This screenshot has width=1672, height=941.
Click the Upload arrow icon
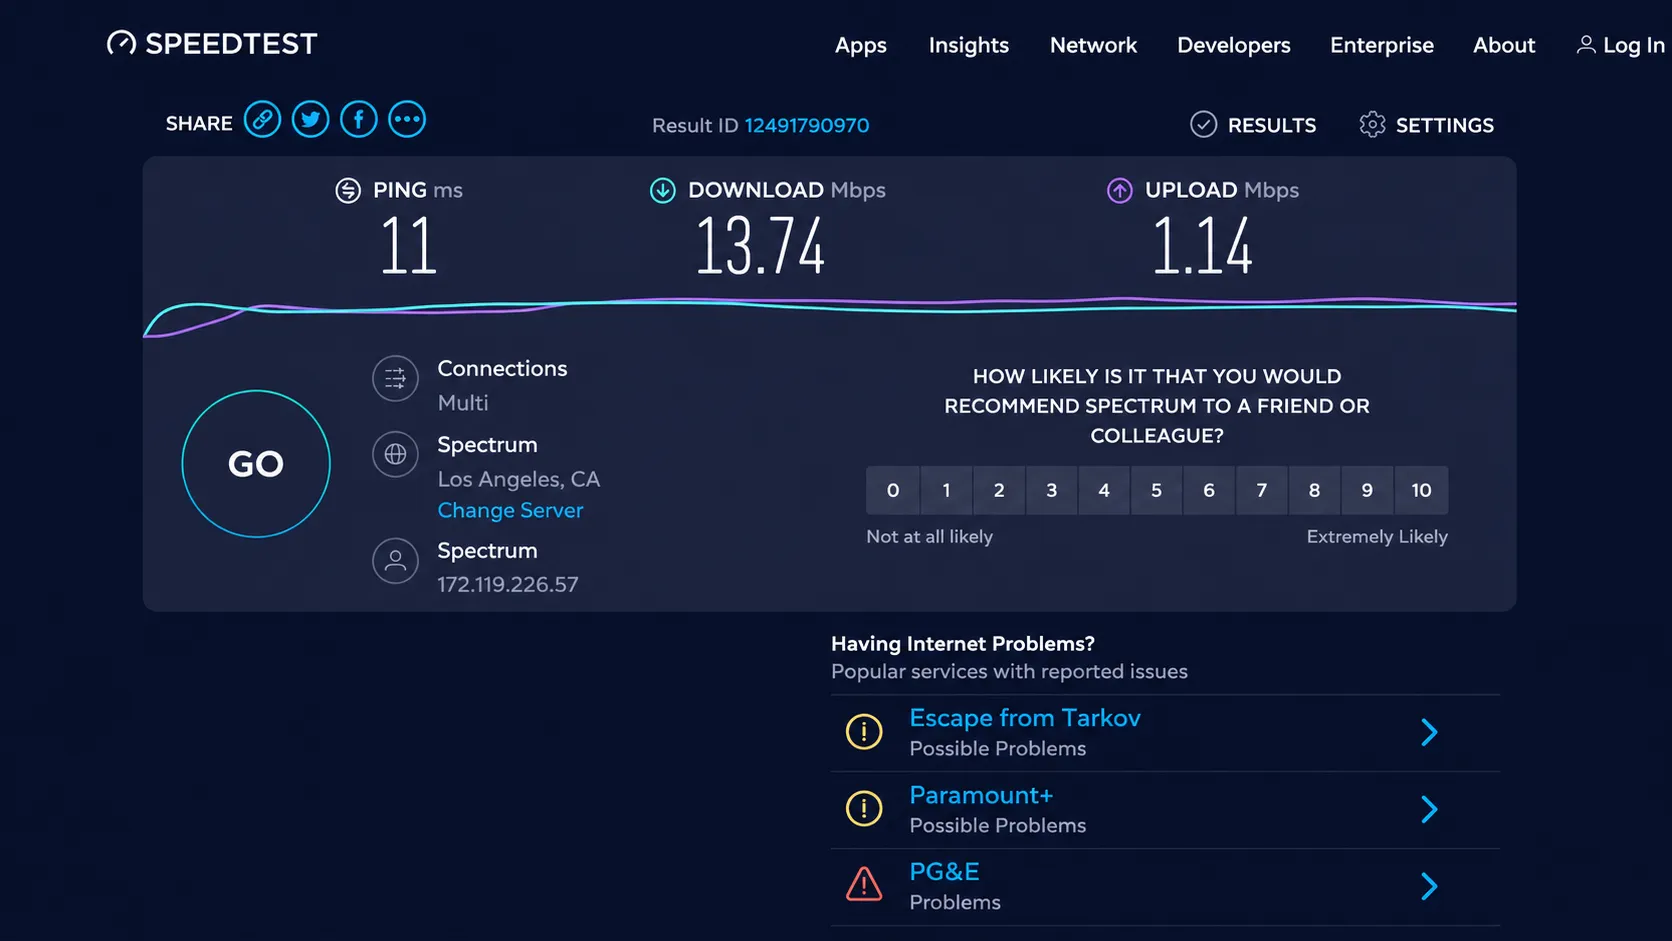[1120, 190]
